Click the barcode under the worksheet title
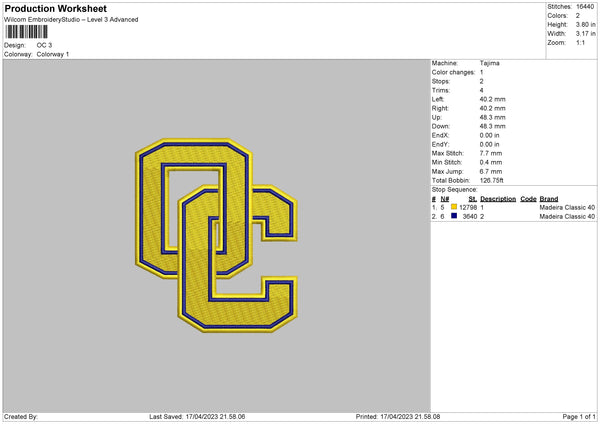Viewport: 600px width, 424px height. [x=26, y=32]
